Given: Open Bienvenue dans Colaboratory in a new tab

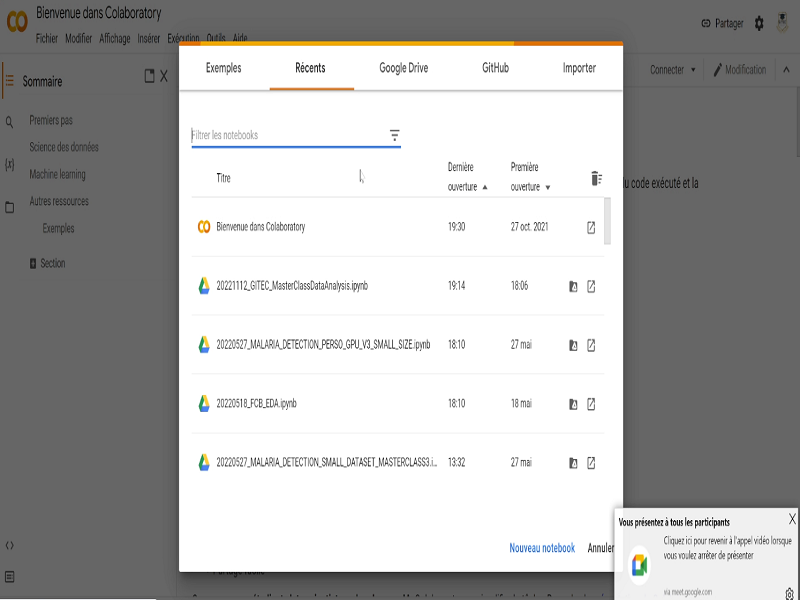Looking at the screenshot, I should 591,228.
